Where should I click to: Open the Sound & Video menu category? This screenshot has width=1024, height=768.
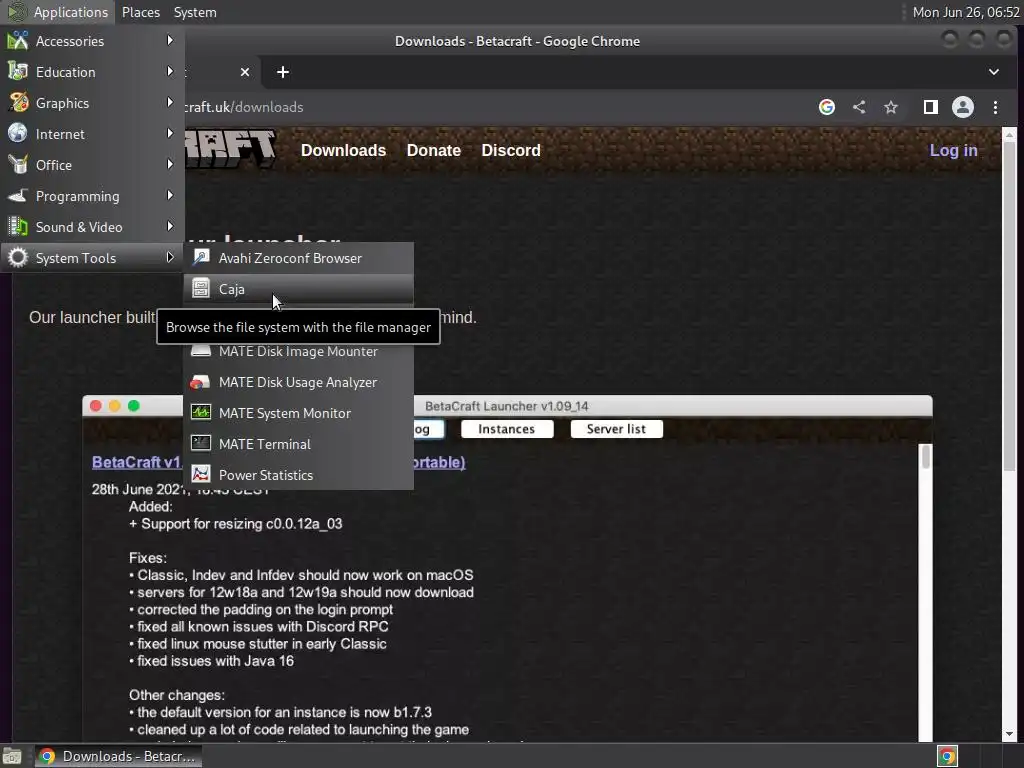click(x=92, y=227)
